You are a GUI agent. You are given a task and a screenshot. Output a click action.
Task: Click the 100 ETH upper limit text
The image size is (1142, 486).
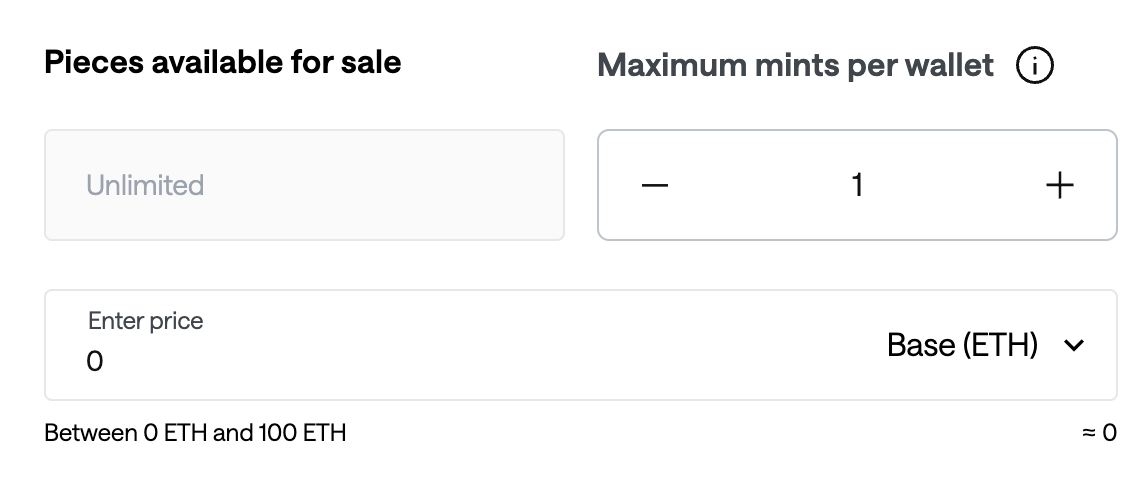302,434
